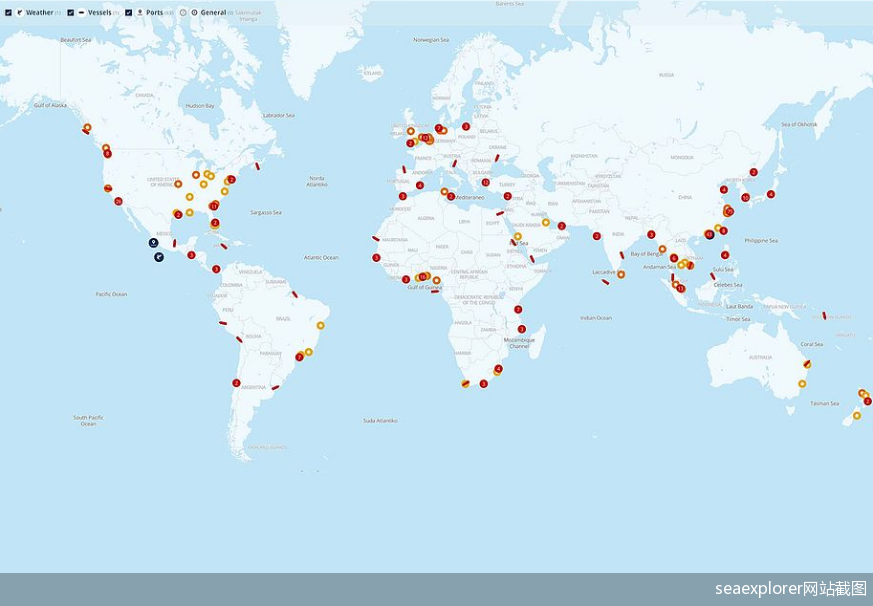The width and height of the screenshot is (873, 606).
Task: Click the Mozambique Channel map label
Action: coord(519,343)
